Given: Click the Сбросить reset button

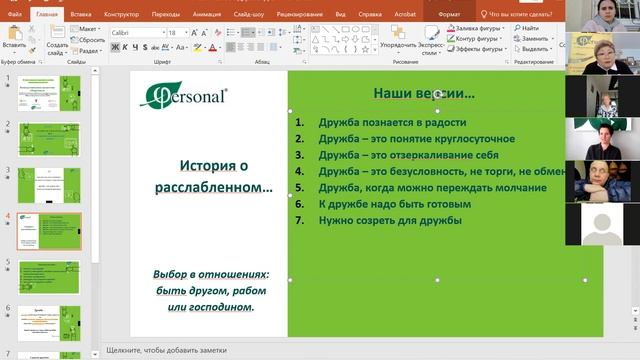Looking at the screenshot, I should tap(87, 40).
